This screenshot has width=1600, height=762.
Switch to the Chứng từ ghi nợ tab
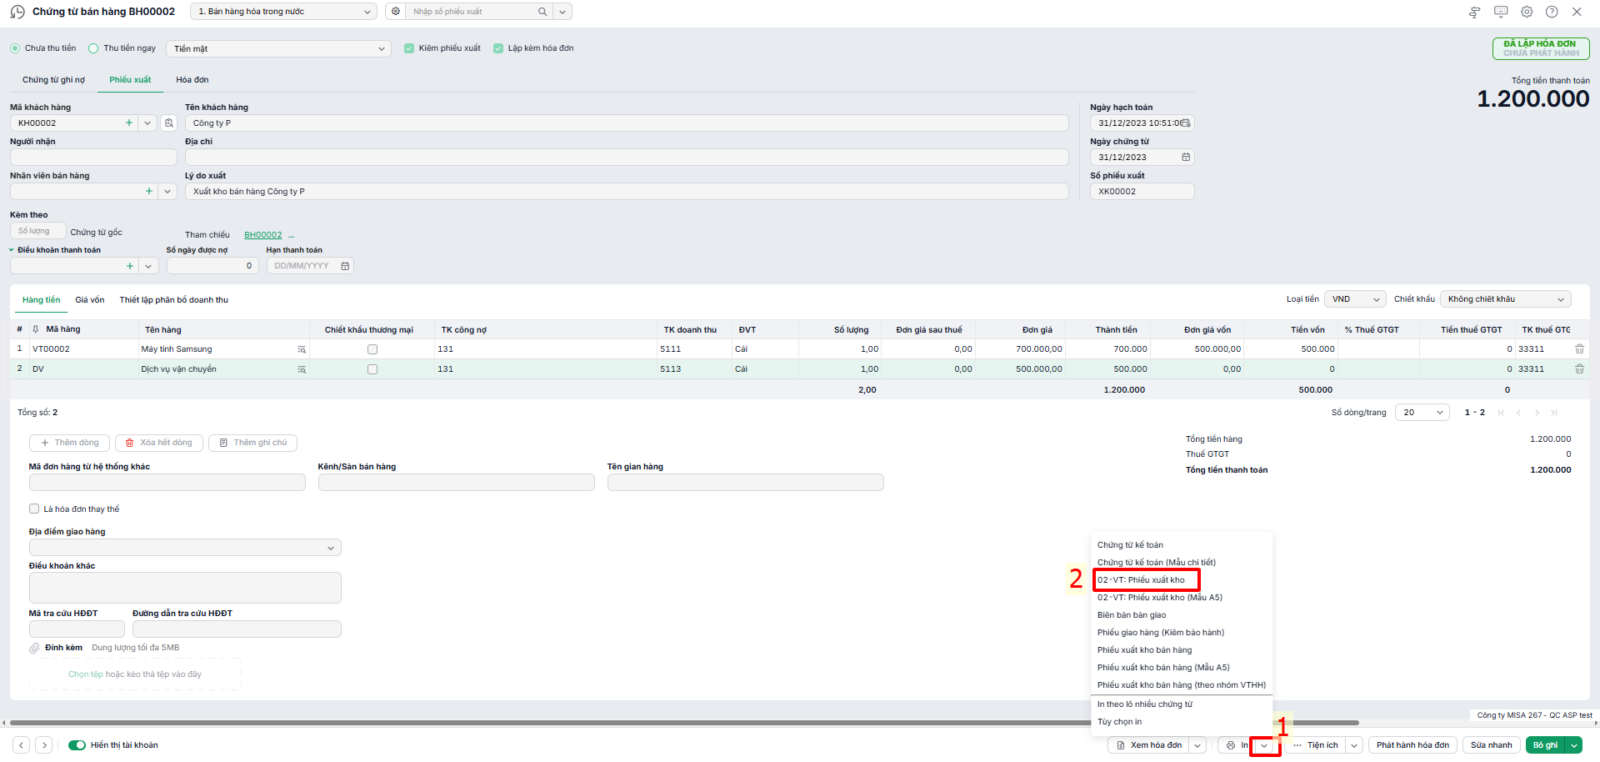(54, 80)
